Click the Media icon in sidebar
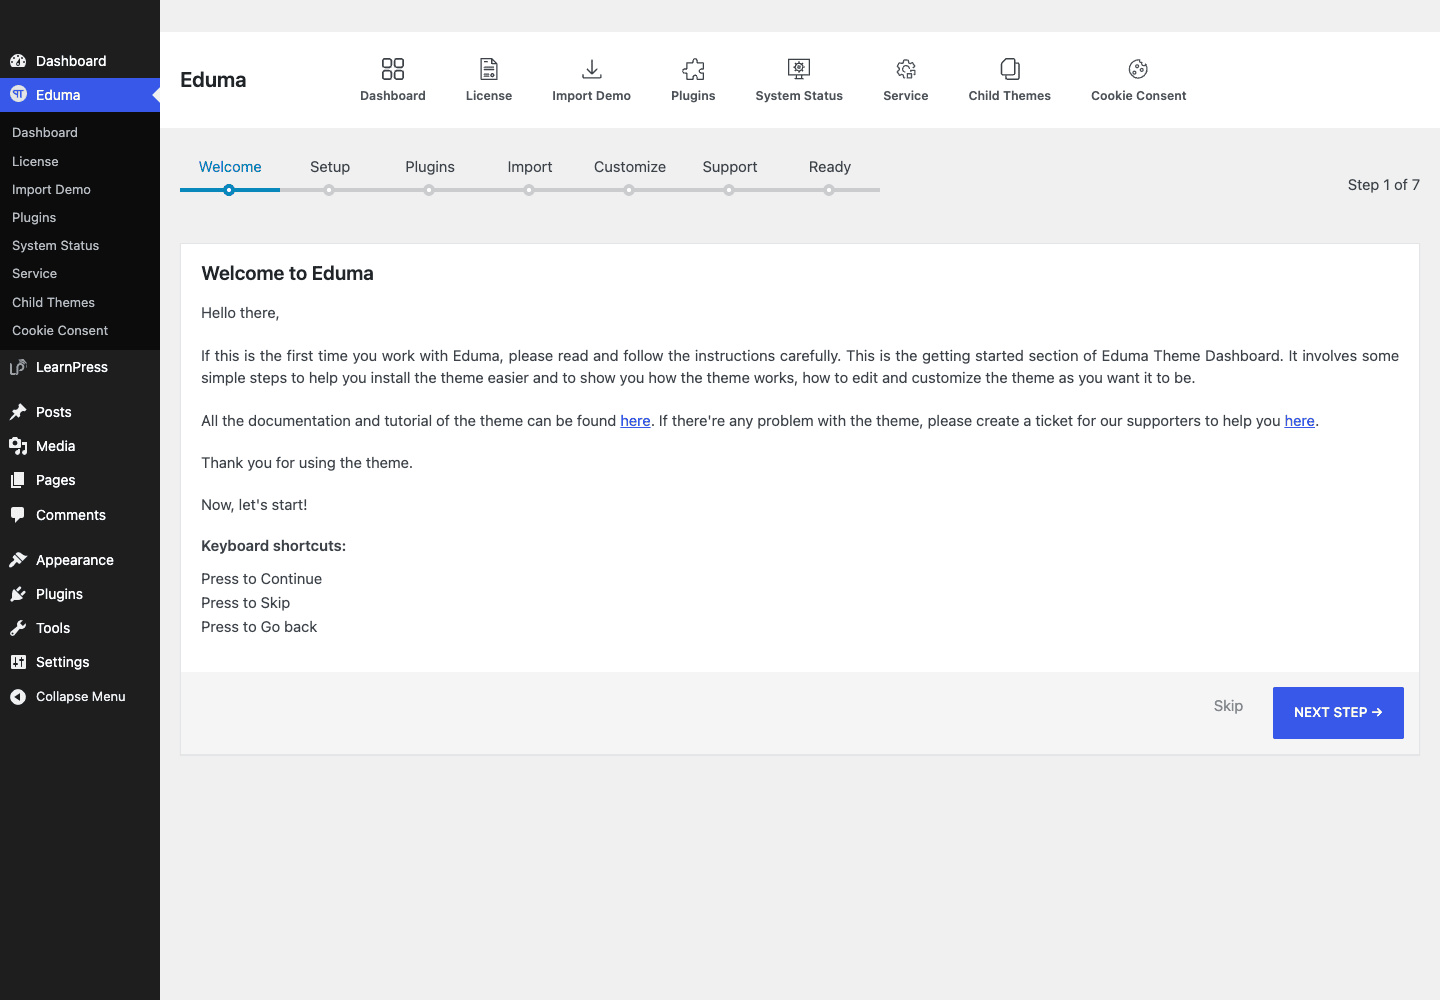 (x=18, y=446)
